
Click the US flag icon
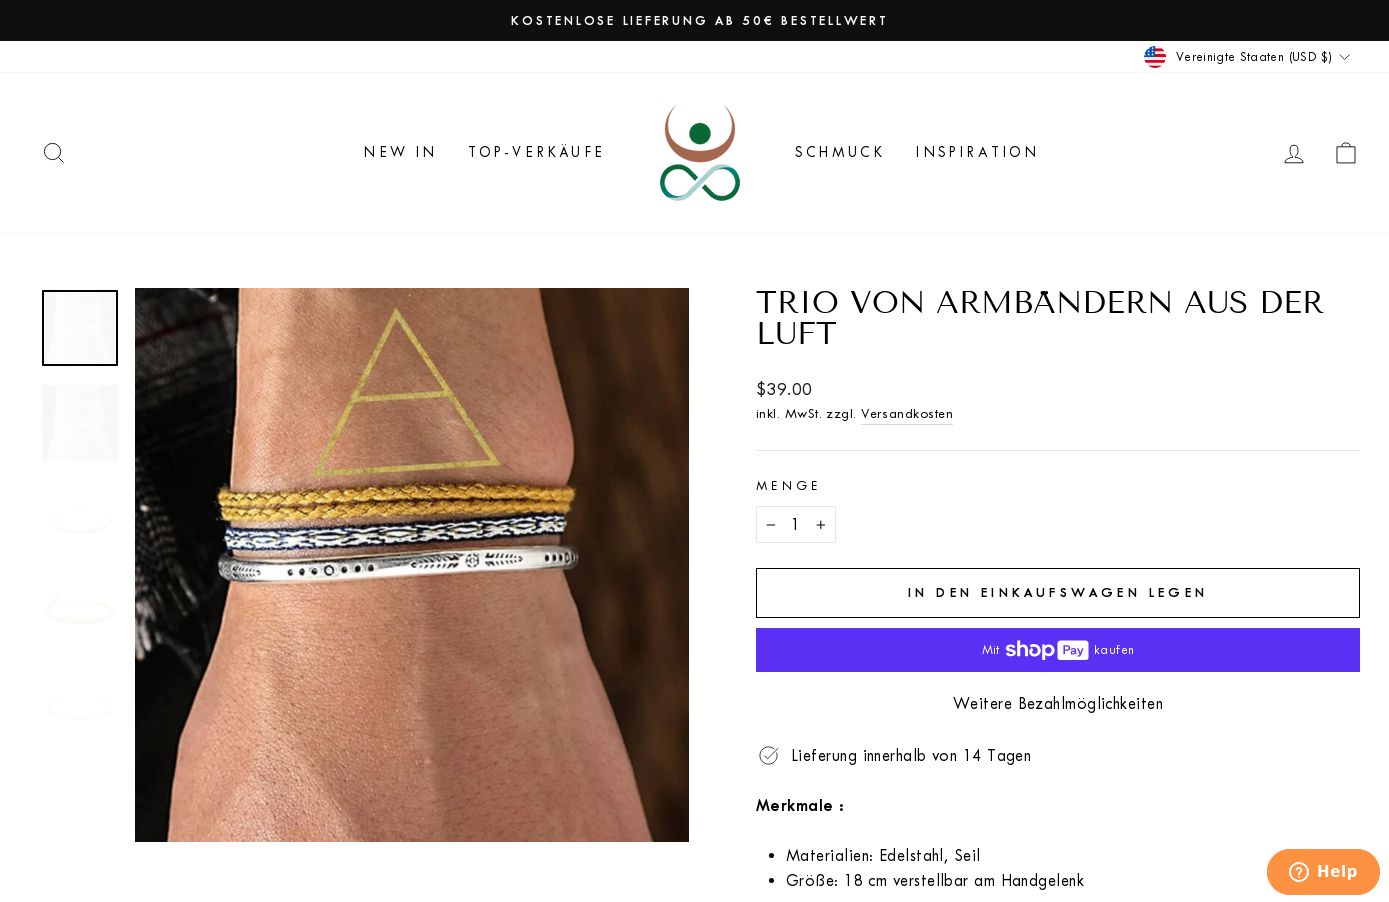[x=1155, y=57]
